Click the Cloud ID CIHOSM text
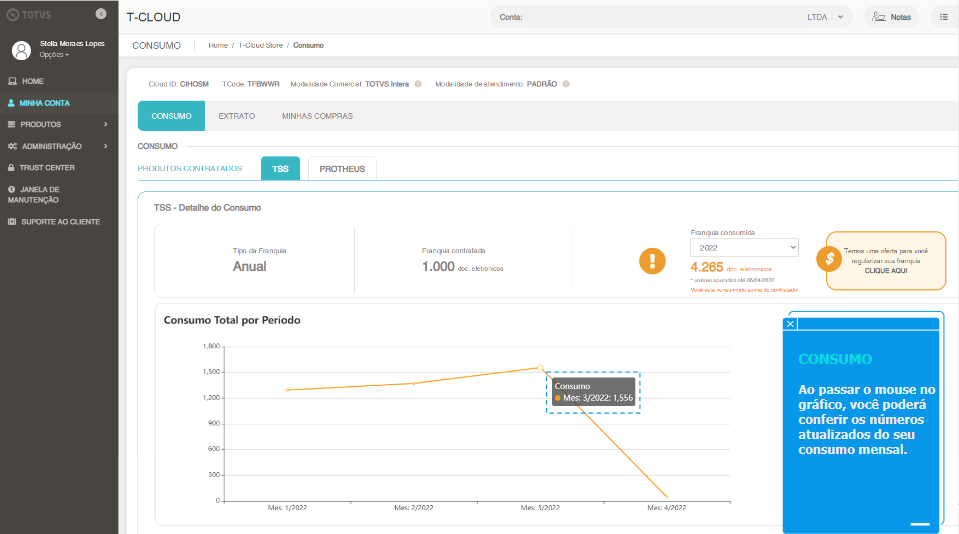The width and height of the screenshot is (959, 534). pos(179,84)
